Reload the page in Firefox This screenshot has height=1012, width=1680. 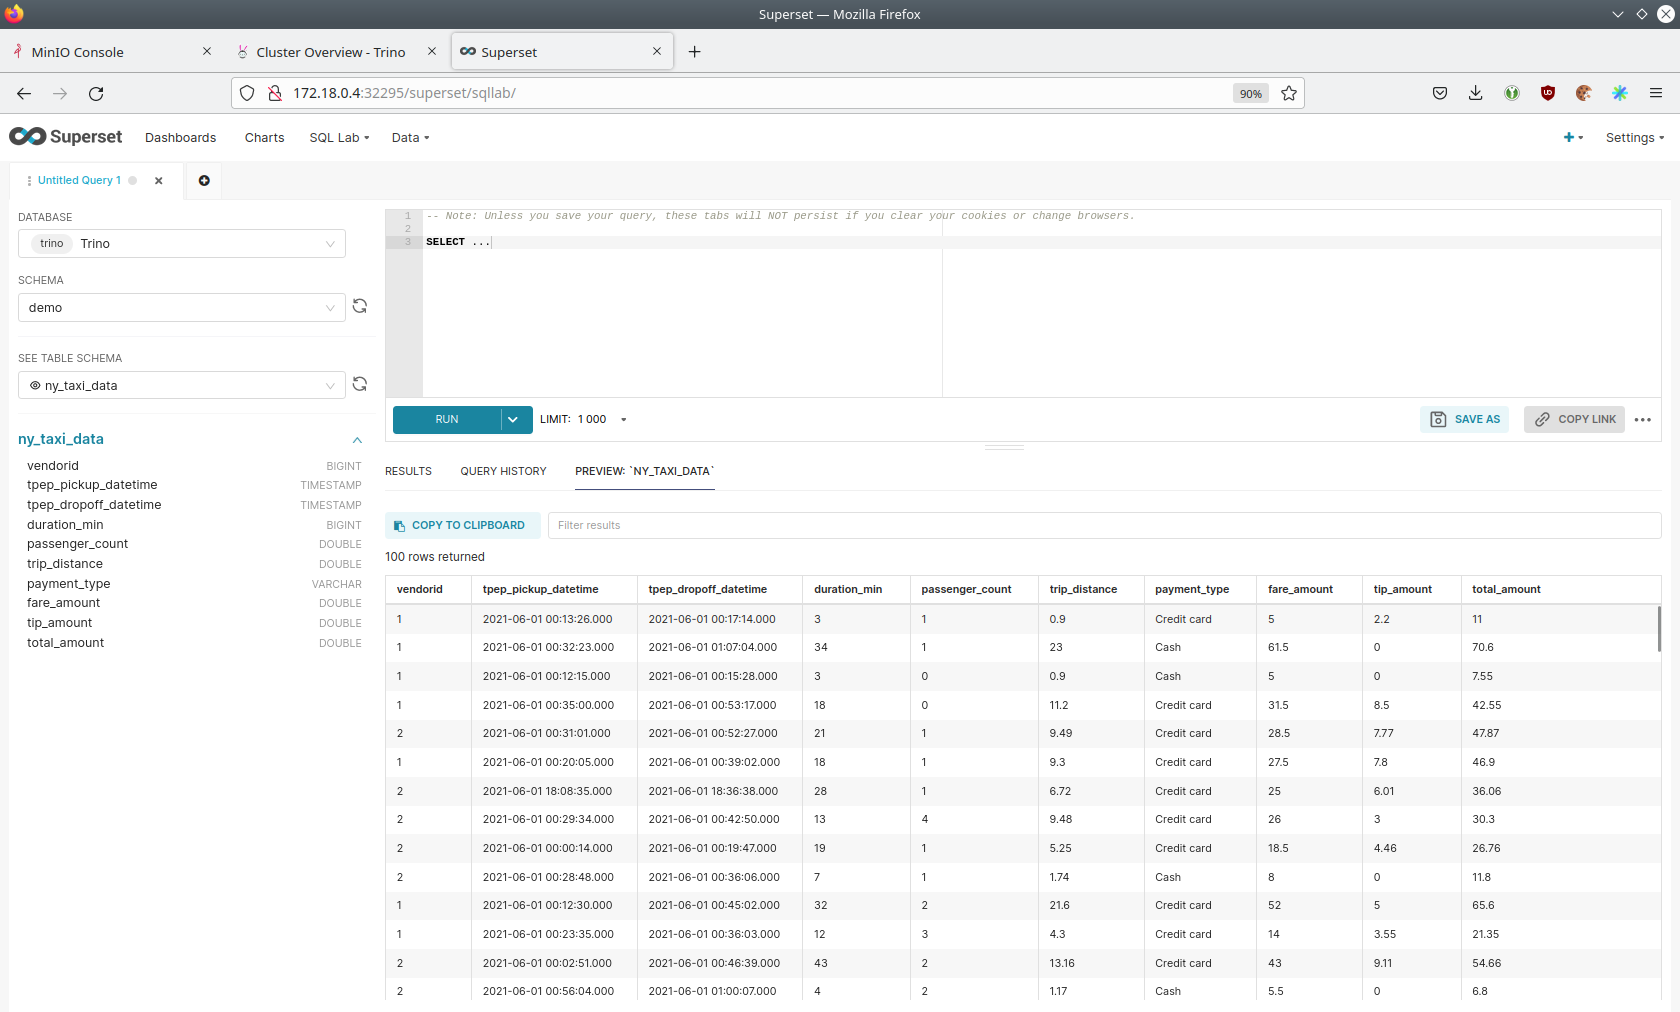pos(96,93)
